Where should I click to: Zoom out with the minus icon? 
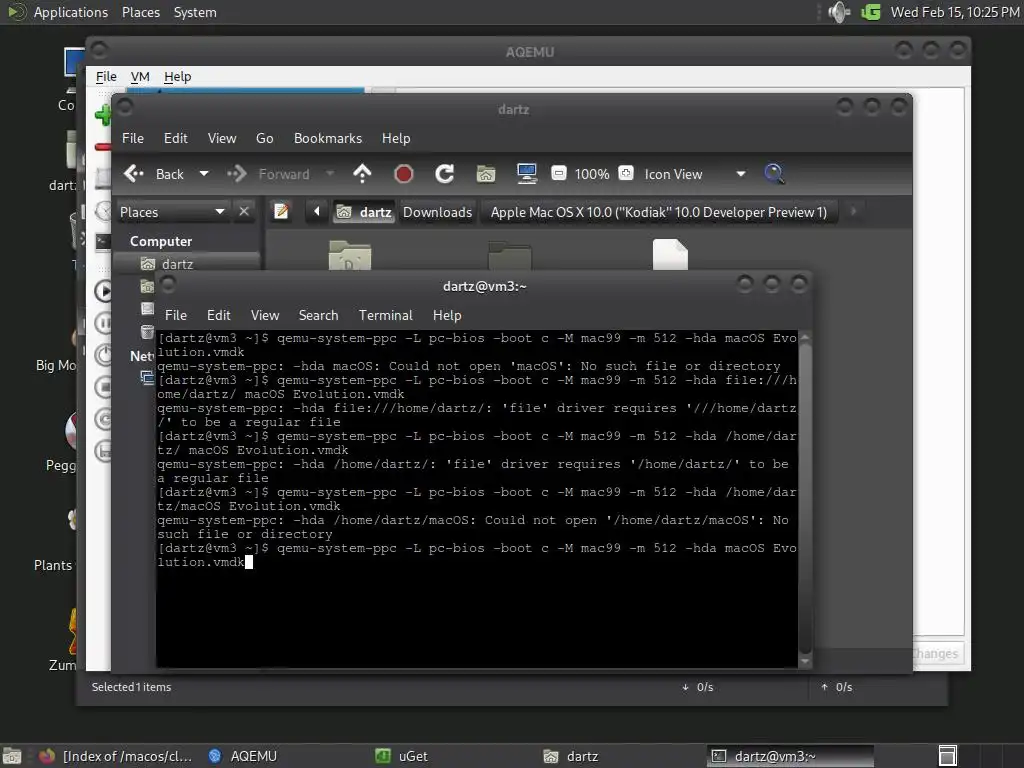coord(558,174)
